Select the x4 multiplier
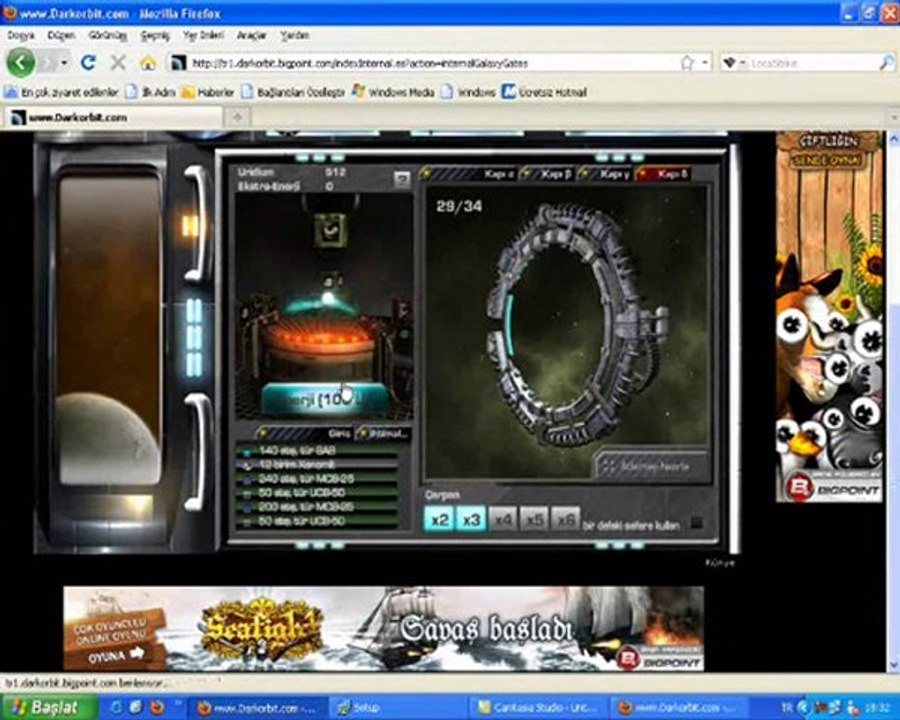Screen dimensions: 900x720 (x=503, y=519)
